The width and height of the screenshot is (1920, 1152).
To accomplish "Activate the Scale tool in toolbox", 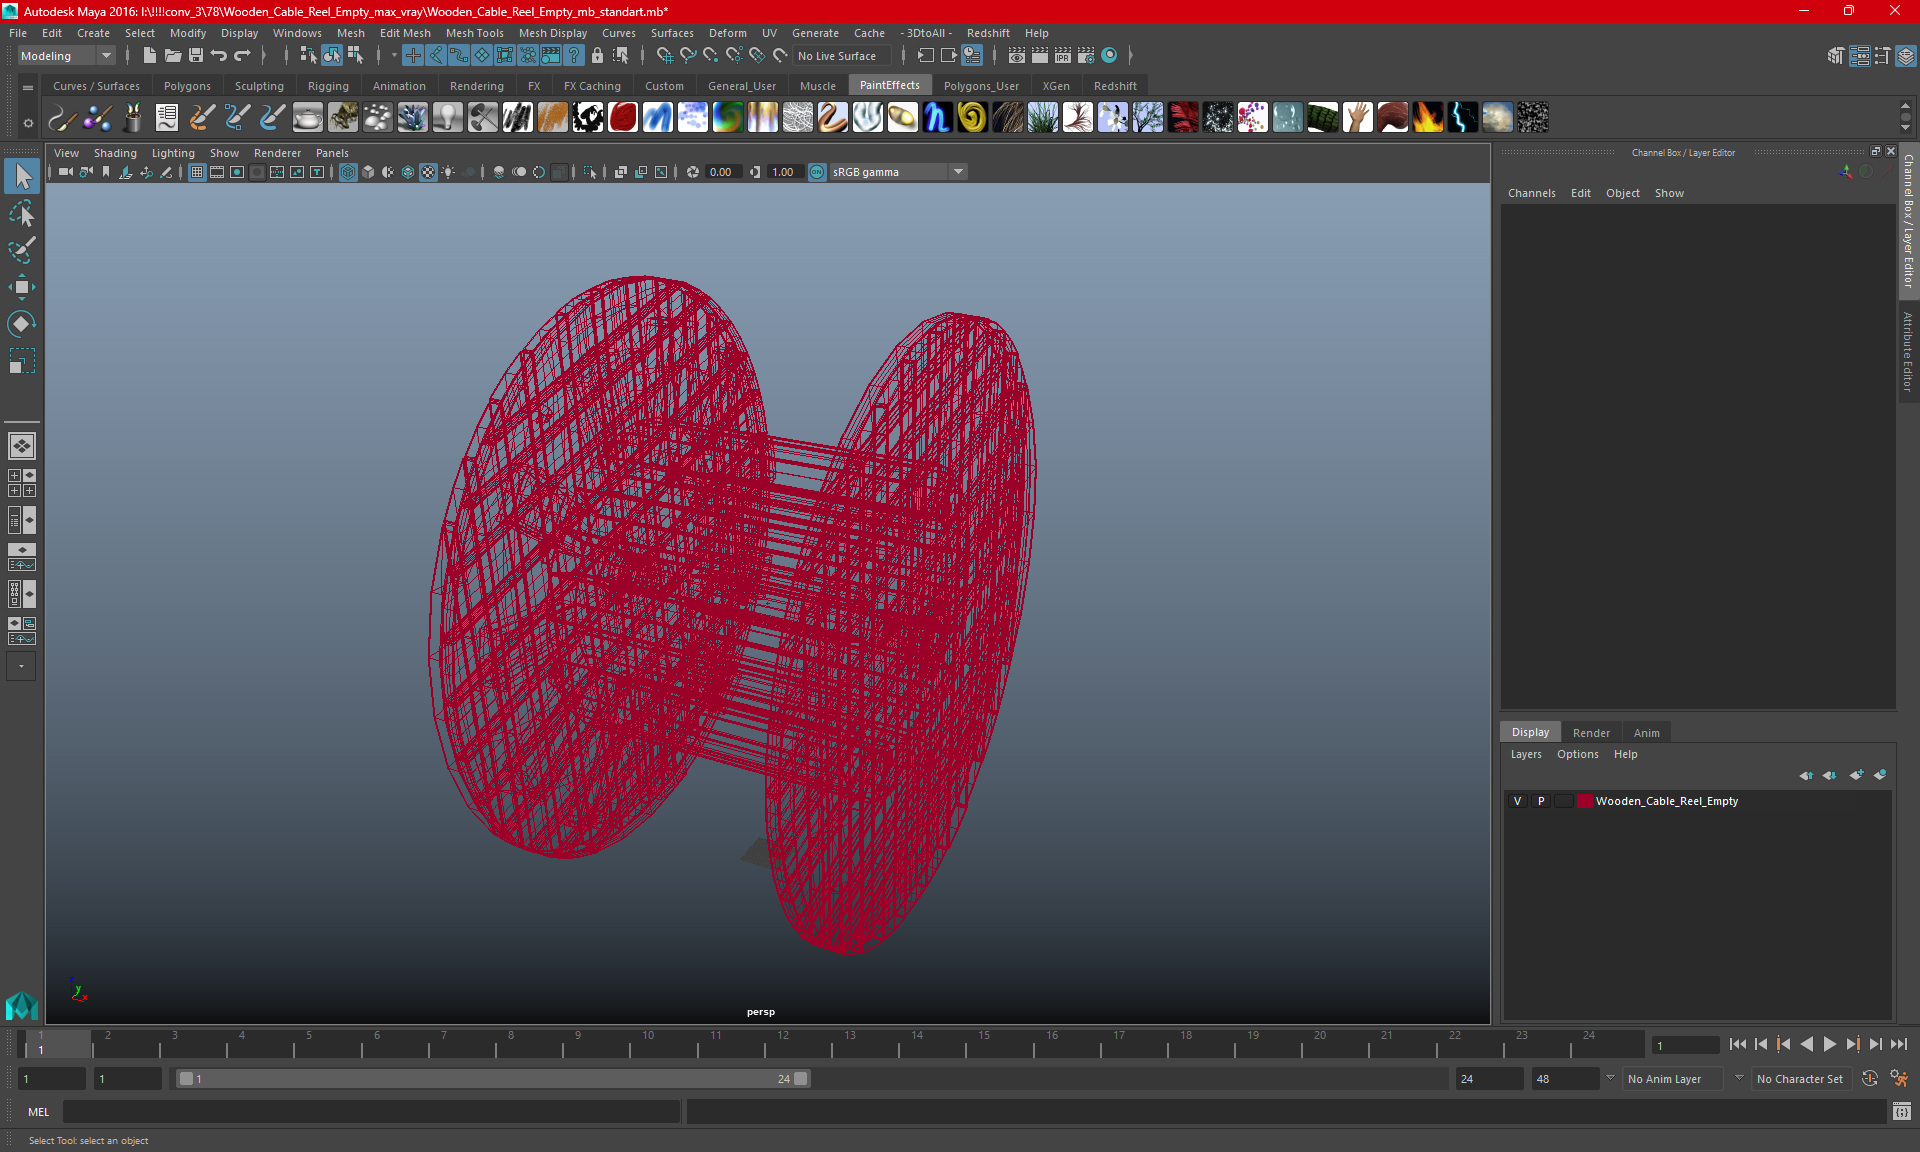I will click(x=22, y=360).
